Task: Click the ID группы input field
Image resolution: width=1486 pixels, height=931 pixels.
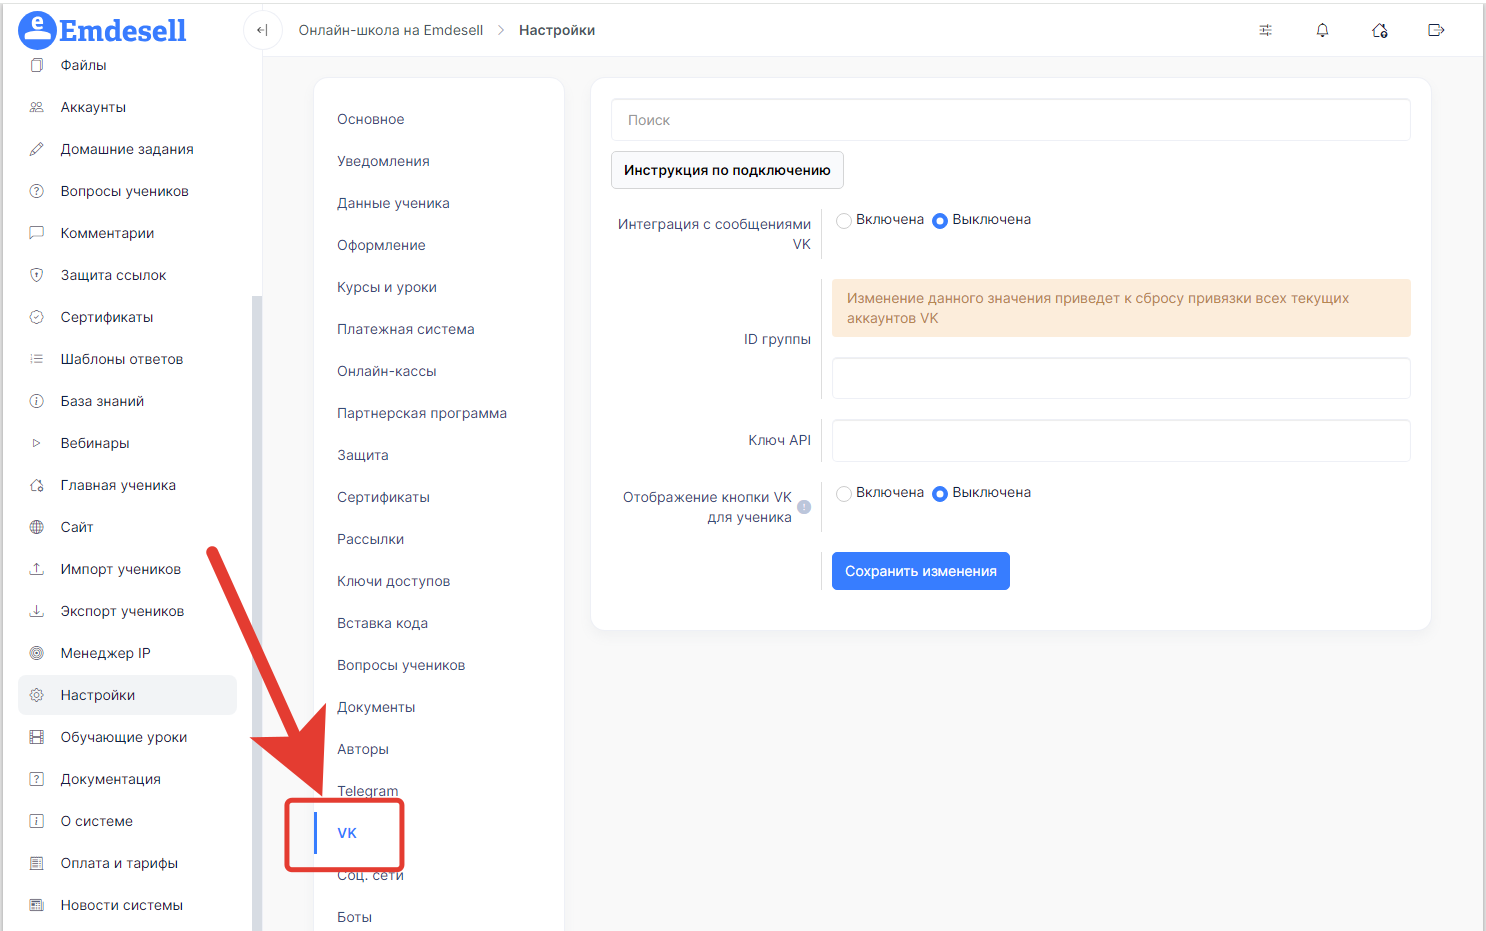Action: (x=1120, y=379)
